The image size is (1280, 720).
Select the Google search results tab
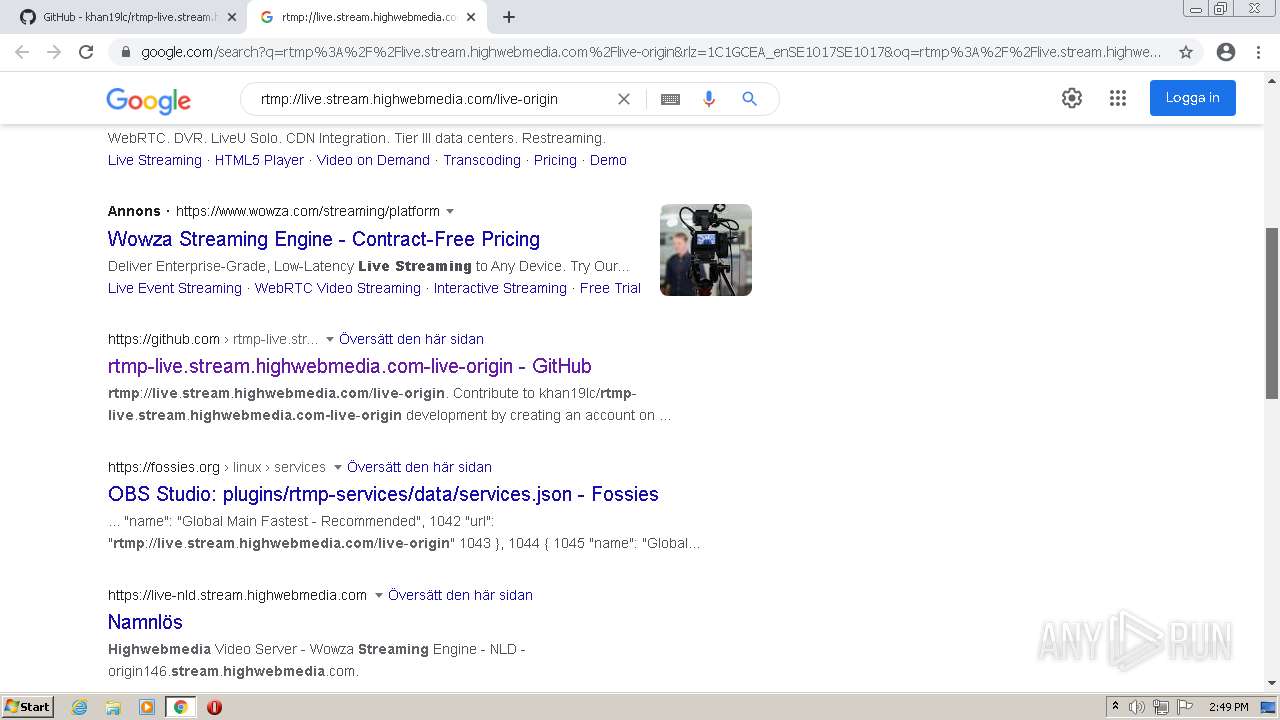click(x=366, y=17)
